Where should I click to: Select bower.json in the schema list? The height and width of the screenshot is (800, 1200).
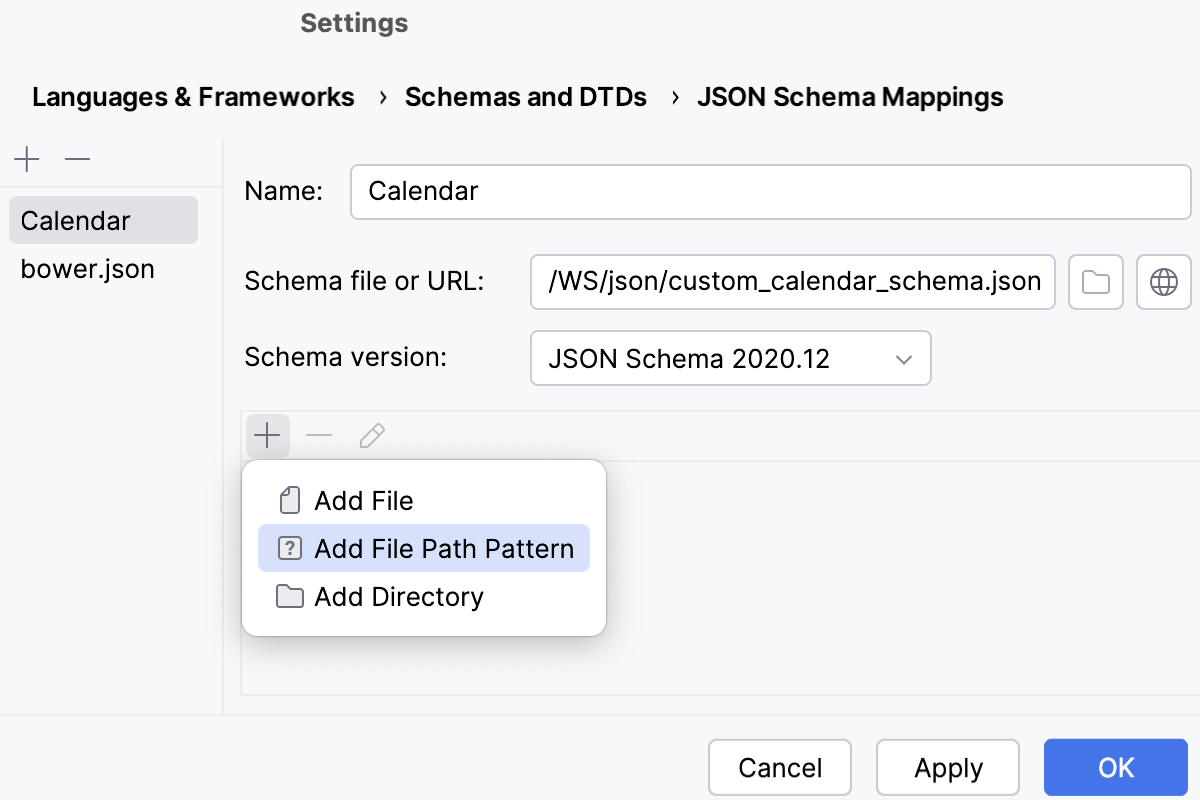[x=87, y=269]
